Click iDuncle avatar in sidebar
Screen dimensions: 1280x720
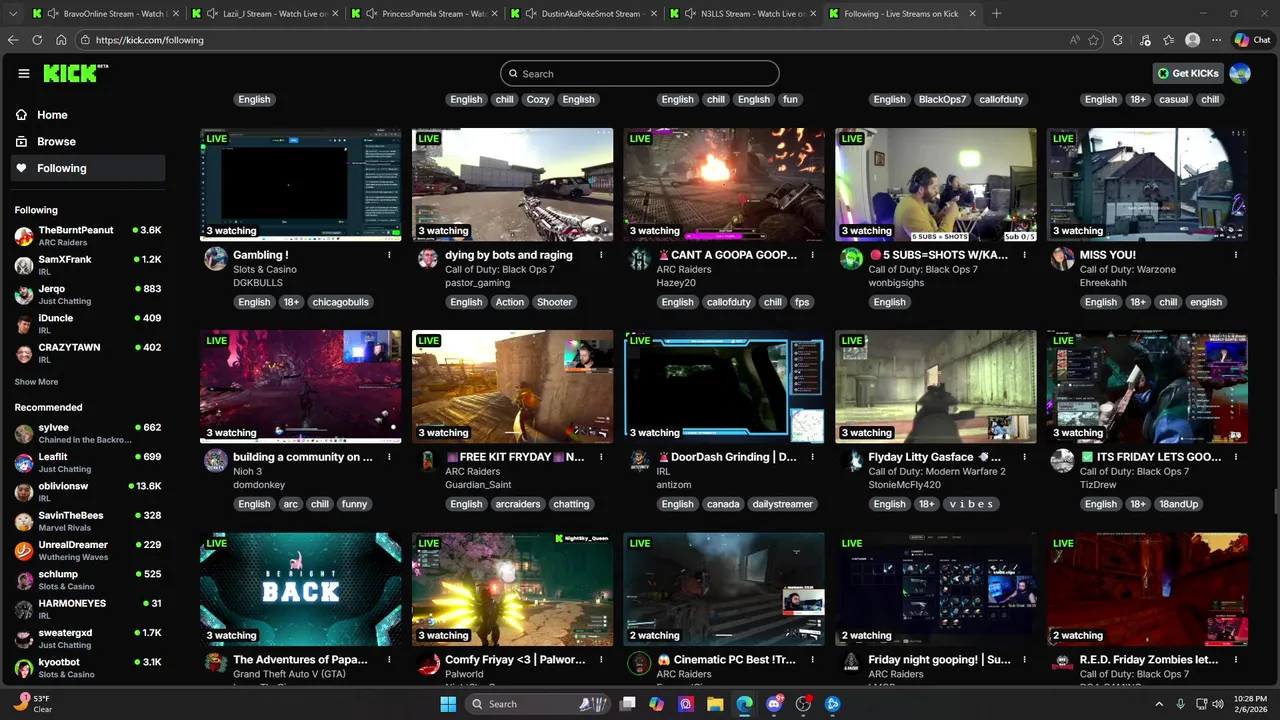(24, 324)
